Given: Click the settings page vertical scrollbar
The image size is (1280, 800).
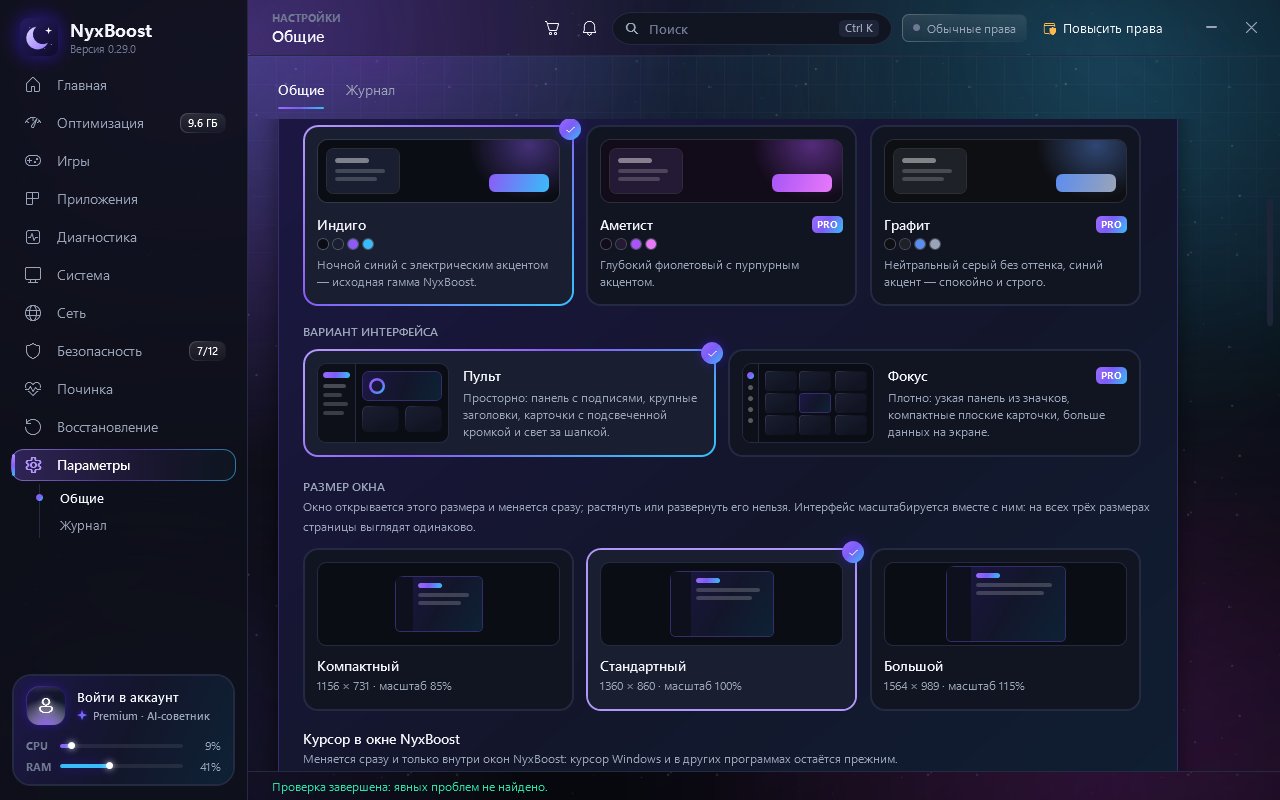Looking at the screenshot, I should click(1271, 262).
